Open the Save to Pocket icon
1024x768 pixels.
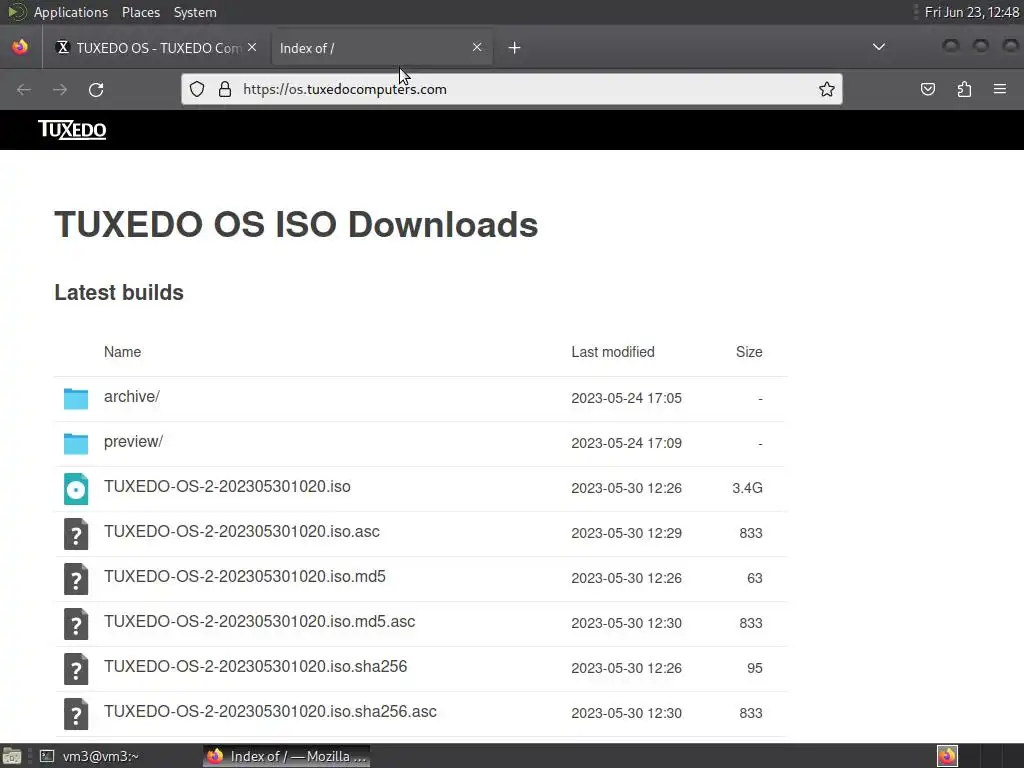tap(927, 89)
